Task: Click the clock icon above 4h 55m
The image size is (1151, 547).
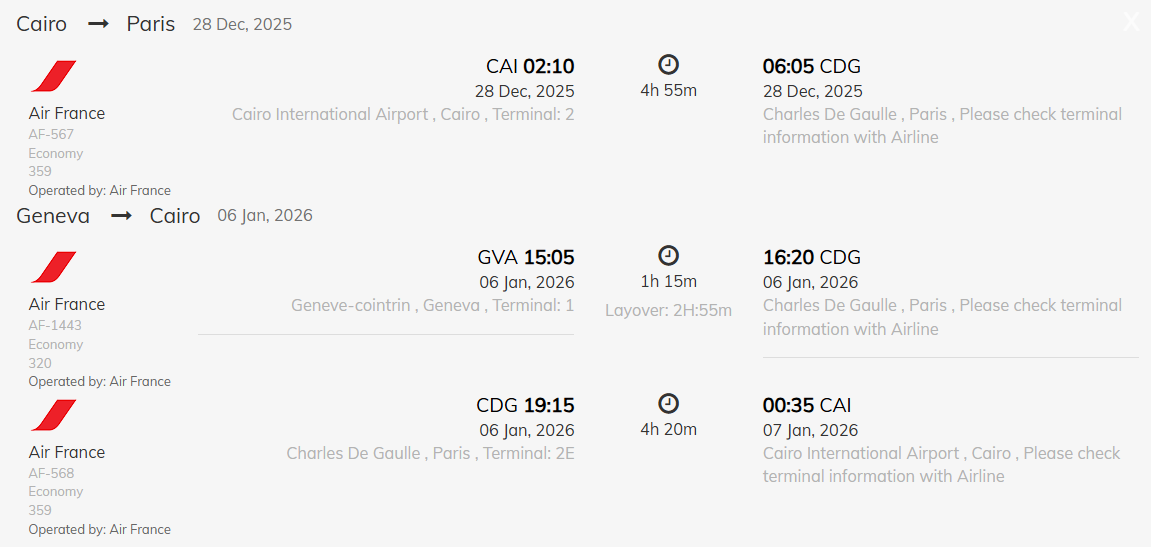Action: [668, 65]
